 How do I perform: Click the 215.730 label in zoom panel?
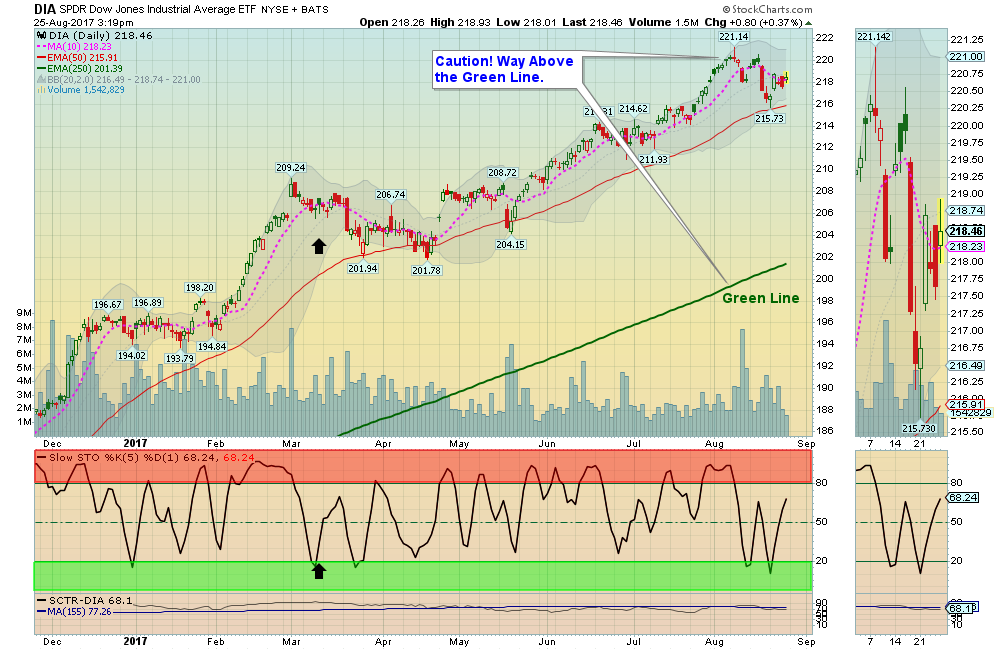[919, 429]
